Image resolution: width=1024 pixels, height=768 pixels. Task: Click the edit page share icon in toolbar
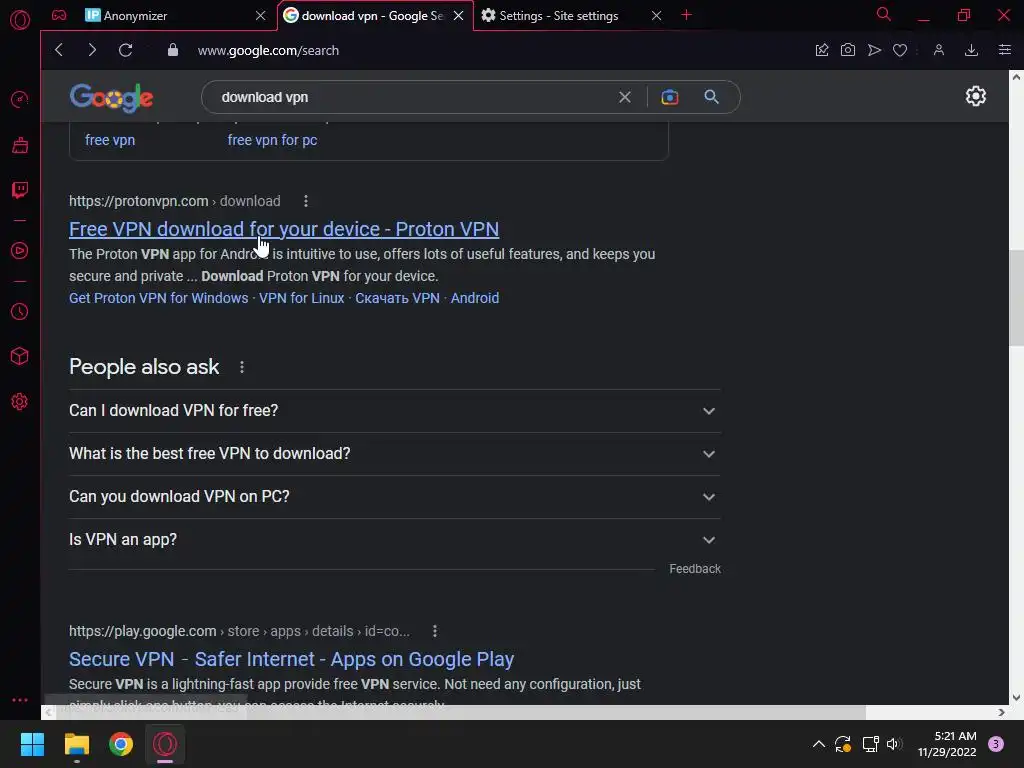[822, 50]
